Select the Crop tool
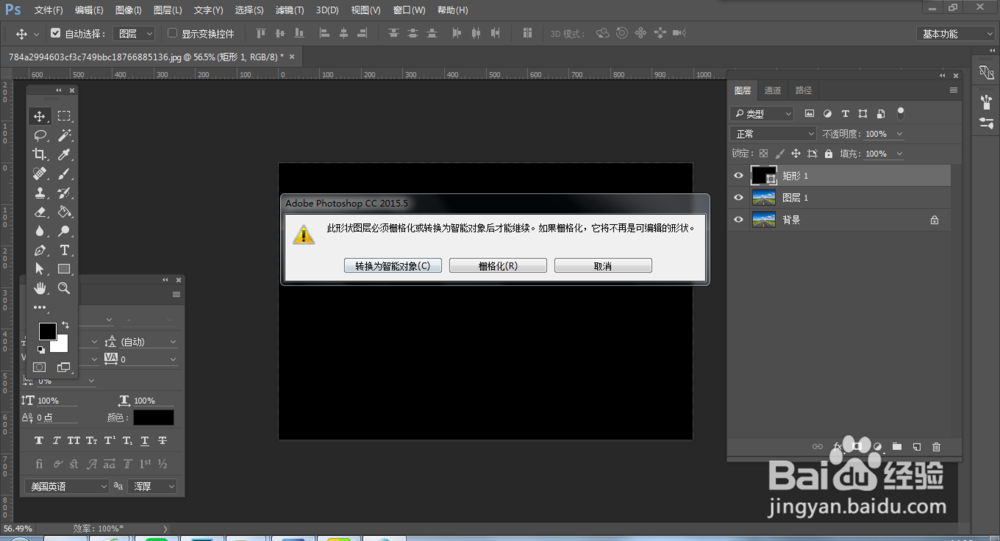This screenshot has height=541, width=1000. coord(40,154)
